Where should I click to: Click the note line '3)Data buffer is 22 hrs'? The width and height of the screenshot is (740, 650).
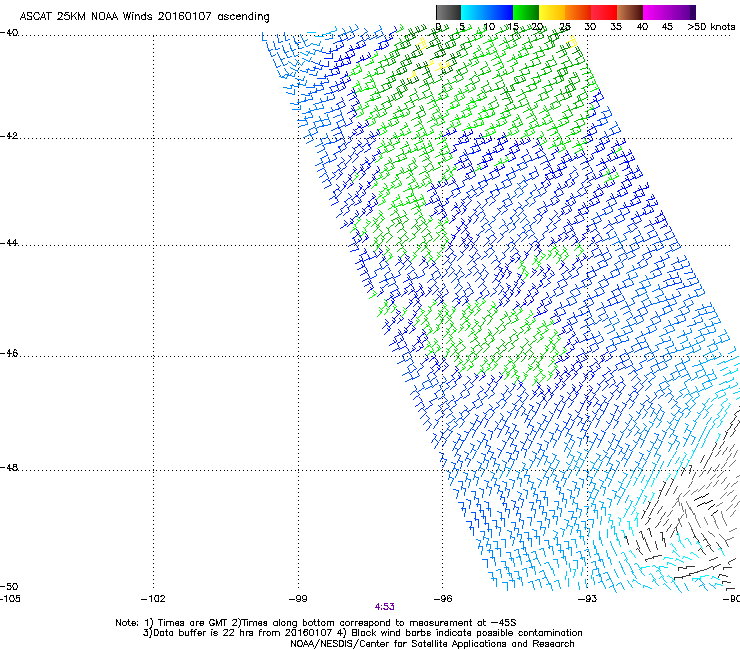click(362, 633)
